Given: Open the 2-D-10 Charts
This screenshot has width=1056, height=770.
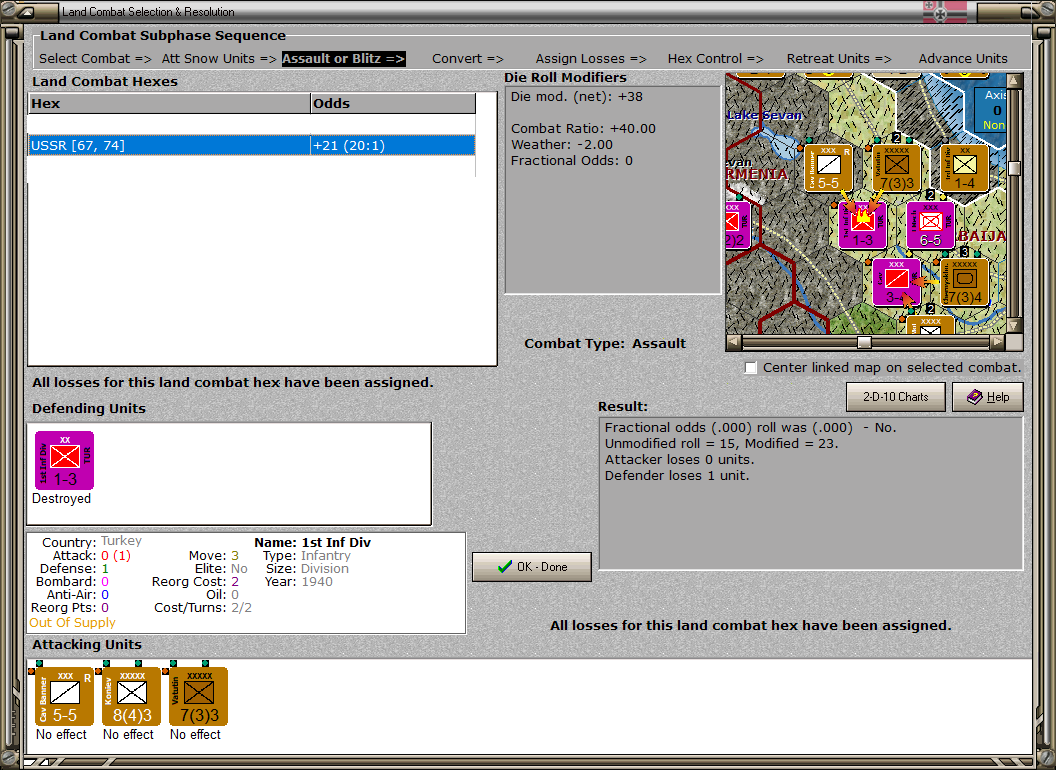Looking at the screenshot, I should [896, 397].
